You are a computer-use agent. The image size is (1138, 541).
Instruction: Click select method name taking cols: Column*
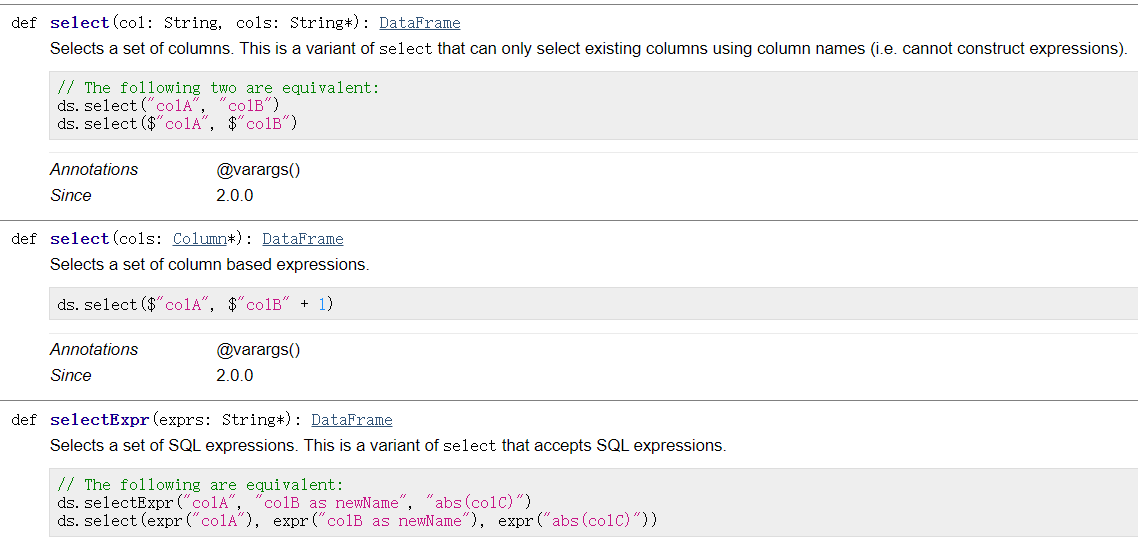[79, 239]
